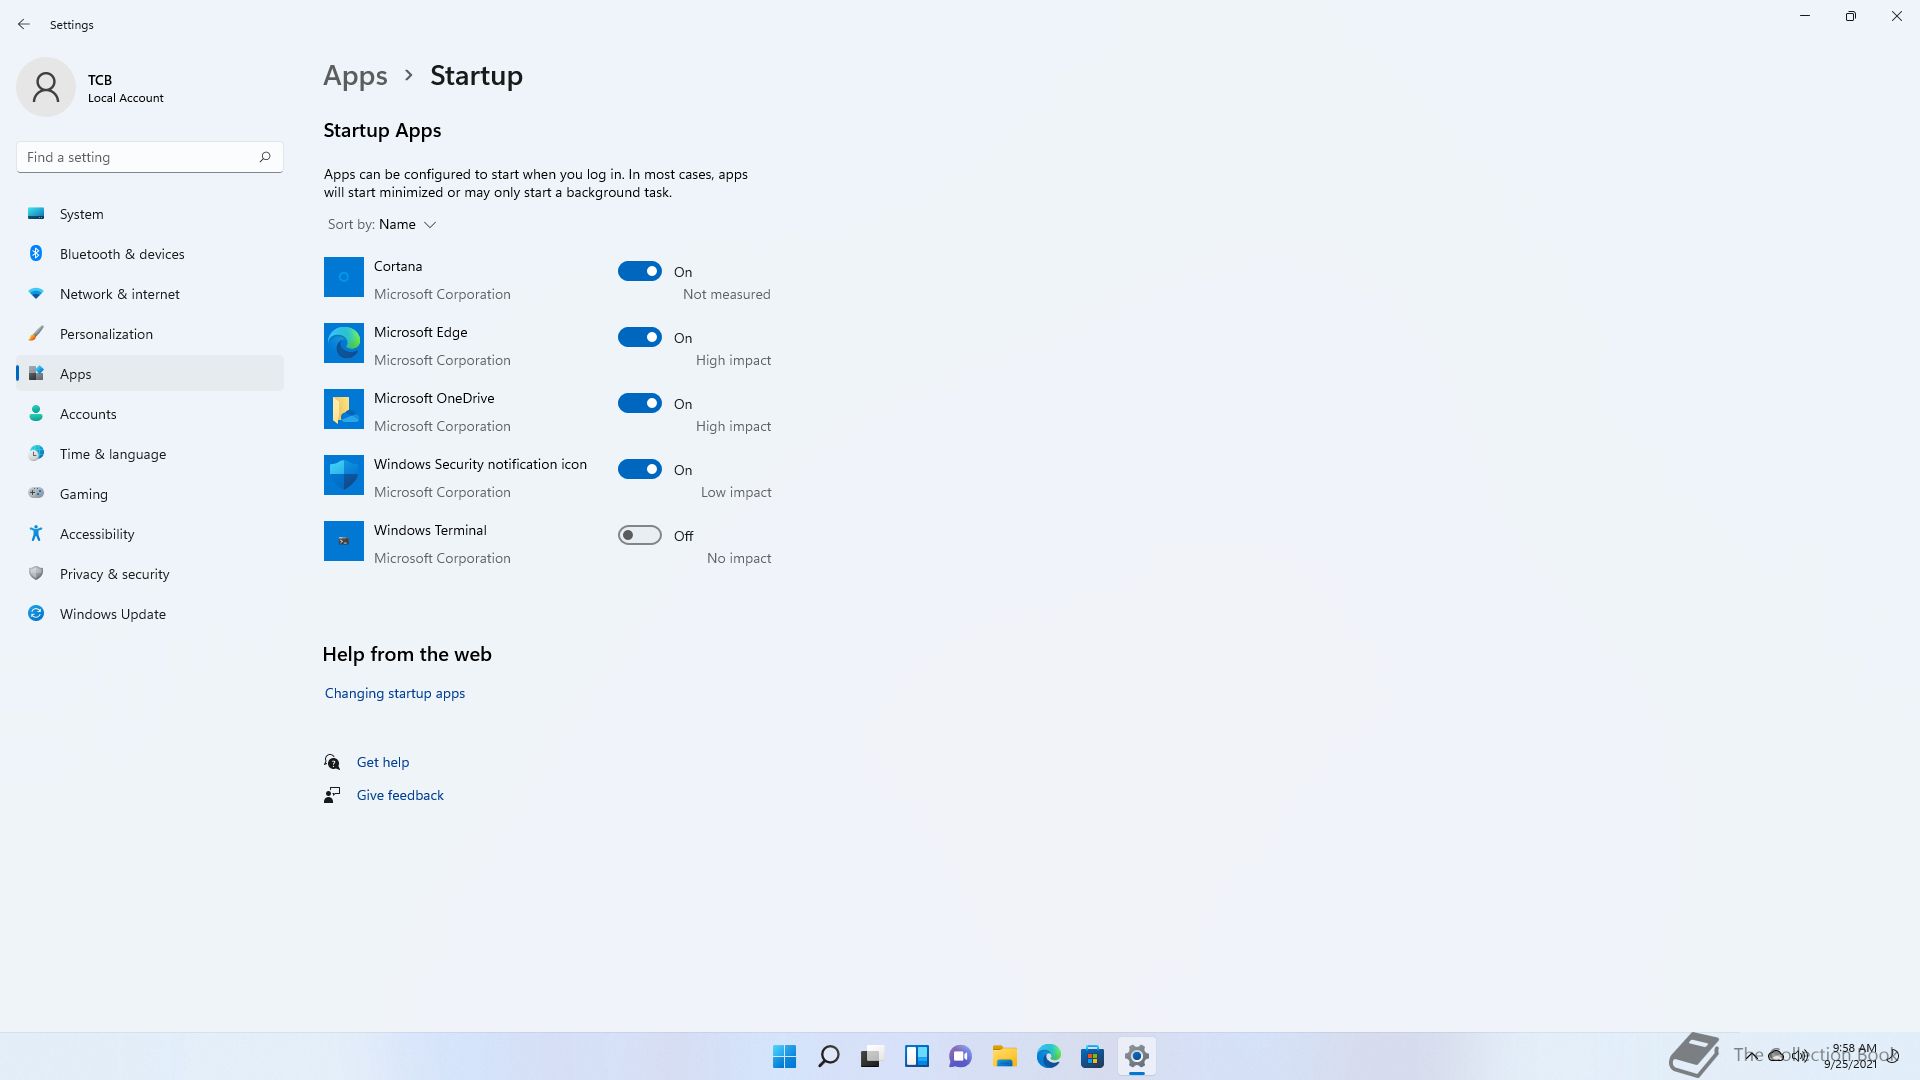Image resolution: width=1920 pixels, height=1080 pixels.
Task: Open Time & language settings
Action: point(150,454)
